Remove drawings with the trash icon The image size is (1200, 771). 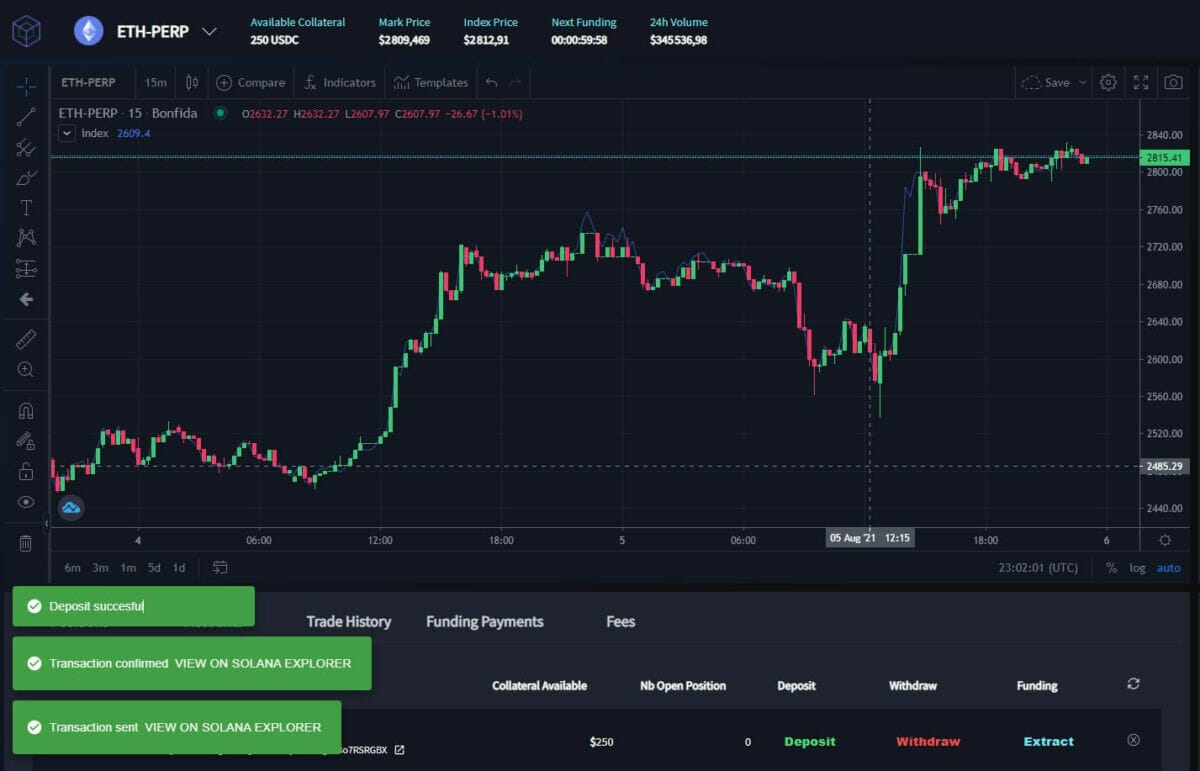click(26, 543)
